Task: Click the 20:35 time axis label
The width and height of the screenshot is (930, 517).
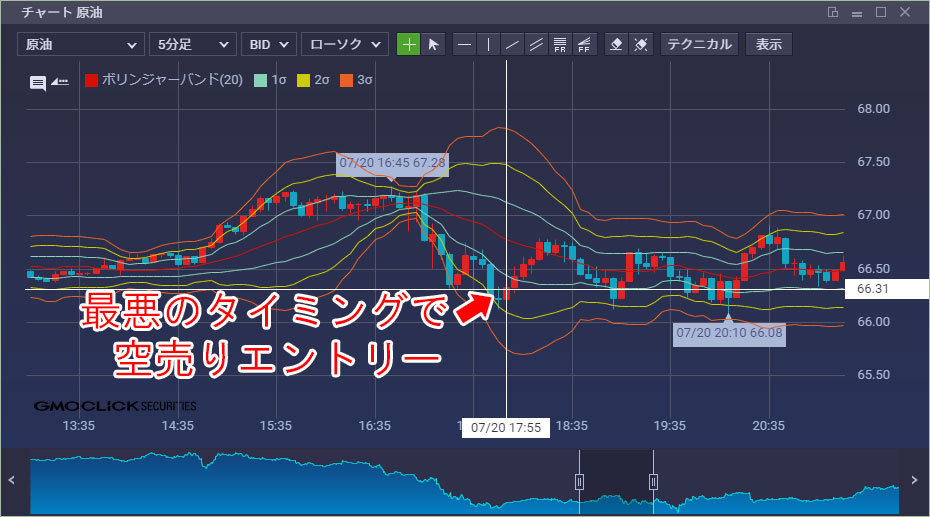Action: 769,426
